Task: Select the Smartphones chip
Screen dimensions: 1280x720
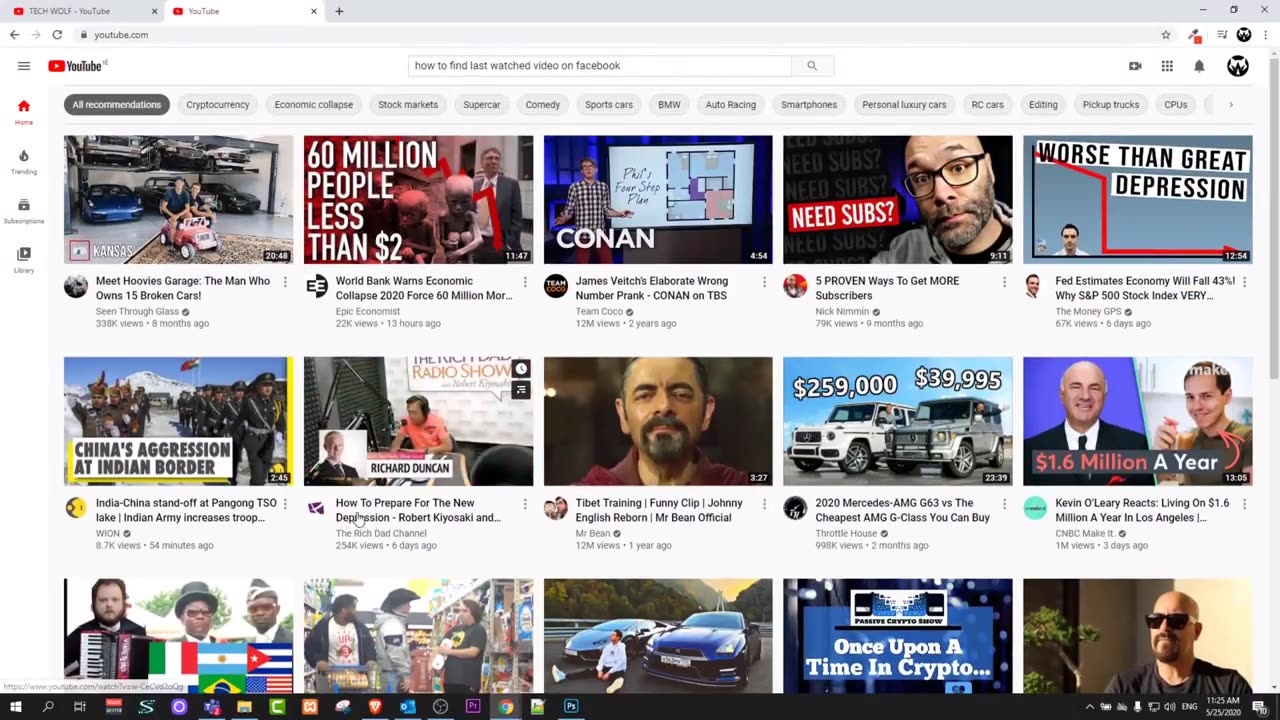Action: [x=809, y=105]
